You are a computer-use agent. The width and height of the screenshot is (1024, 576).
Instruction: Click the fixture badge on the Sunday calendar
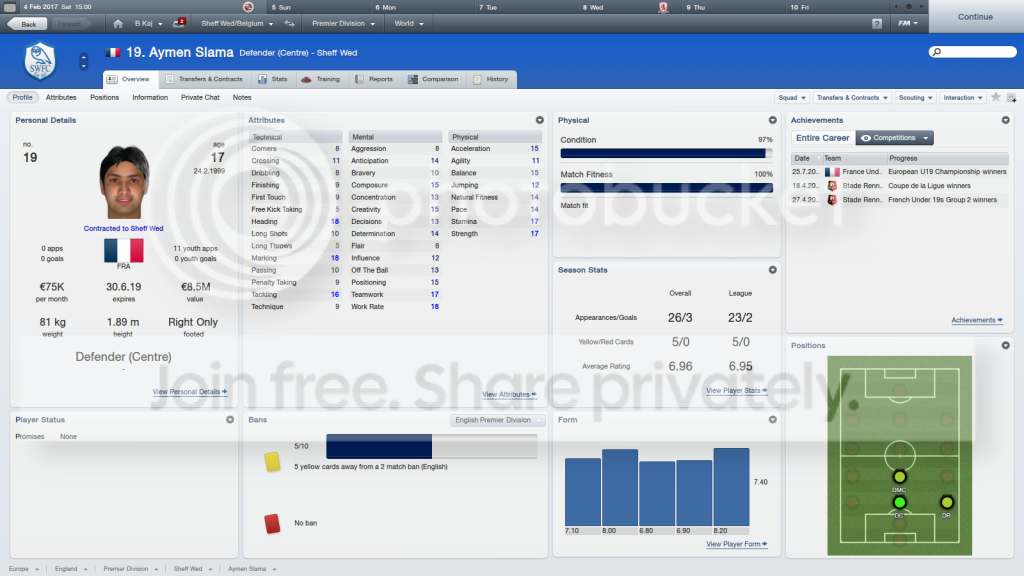tap(248, 7)
